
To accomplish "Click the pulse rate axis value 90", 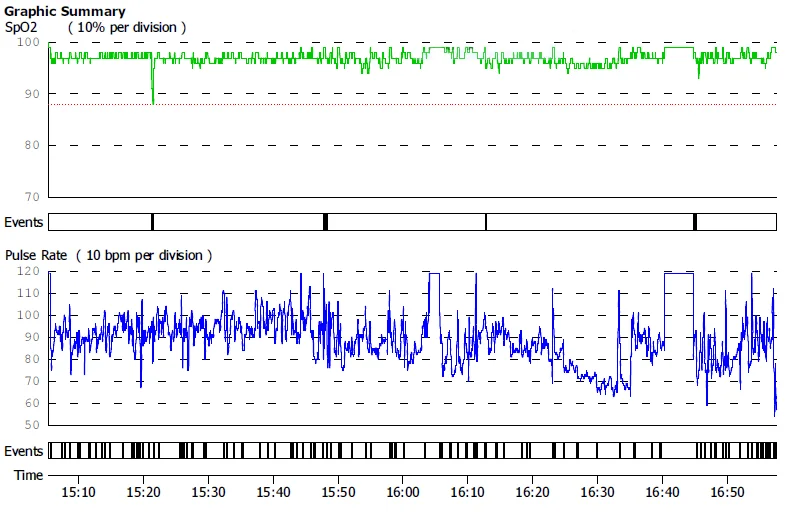I will click(31, 337).
